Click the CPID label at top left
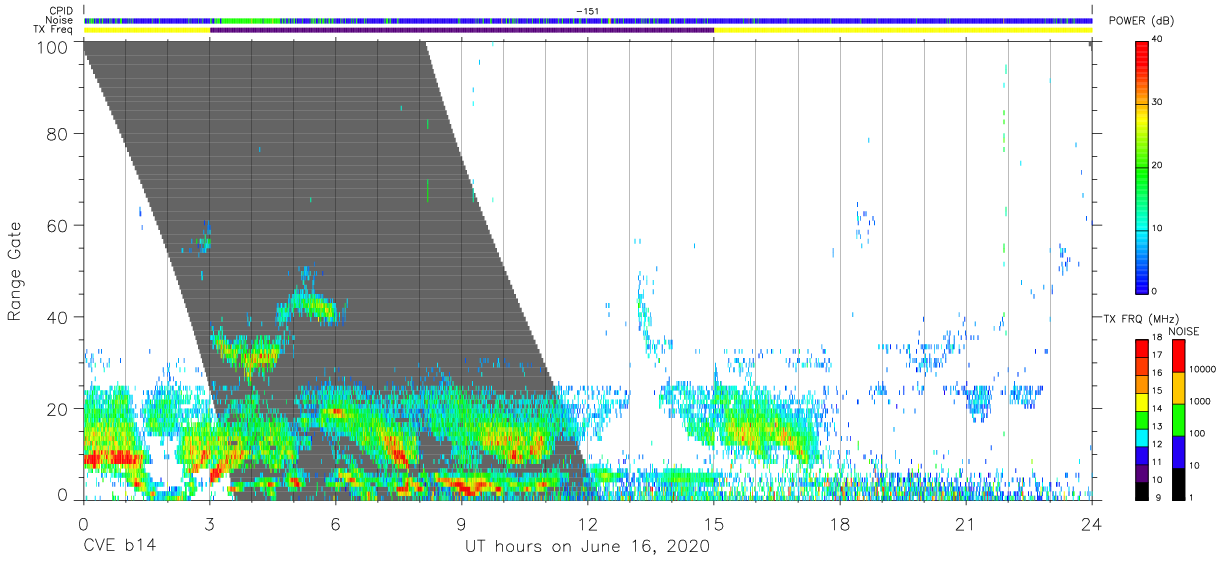This screenshot has height=567, width=1228. pos(61,11)
